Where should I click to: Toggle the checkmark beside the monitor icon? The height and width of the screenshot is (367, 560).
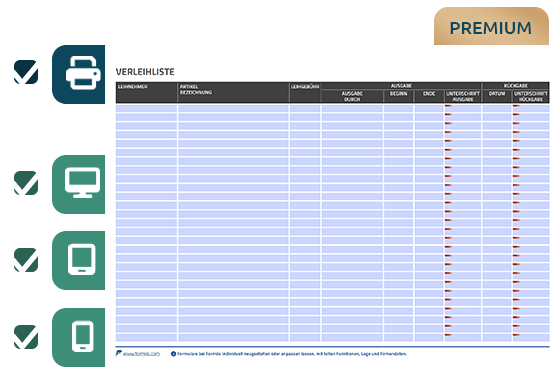click(x=26, y=183)
